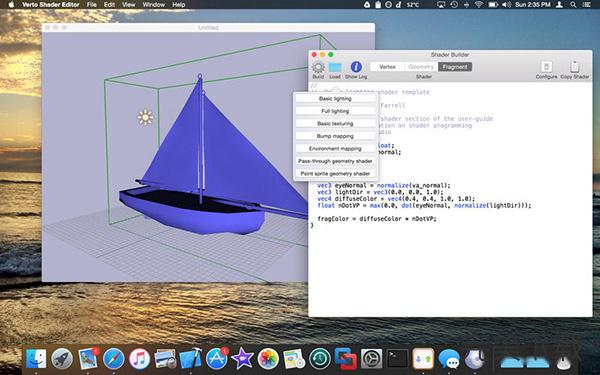600x375 pixels.
Task: Open Finder from the dock
Action: click(36, 359)
